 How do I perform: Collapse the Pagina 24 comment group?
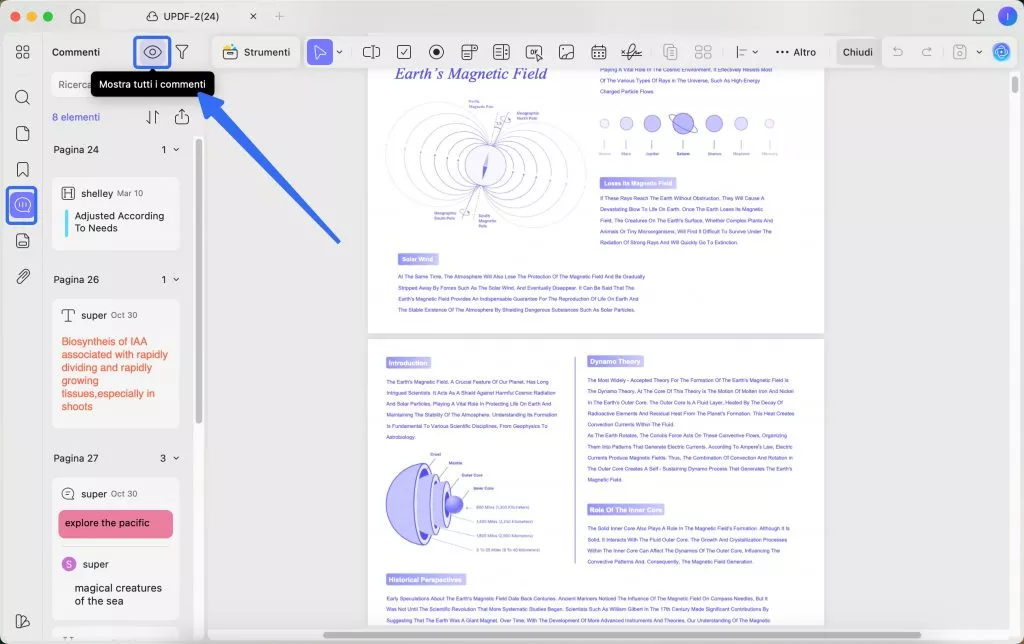point(176,149)
